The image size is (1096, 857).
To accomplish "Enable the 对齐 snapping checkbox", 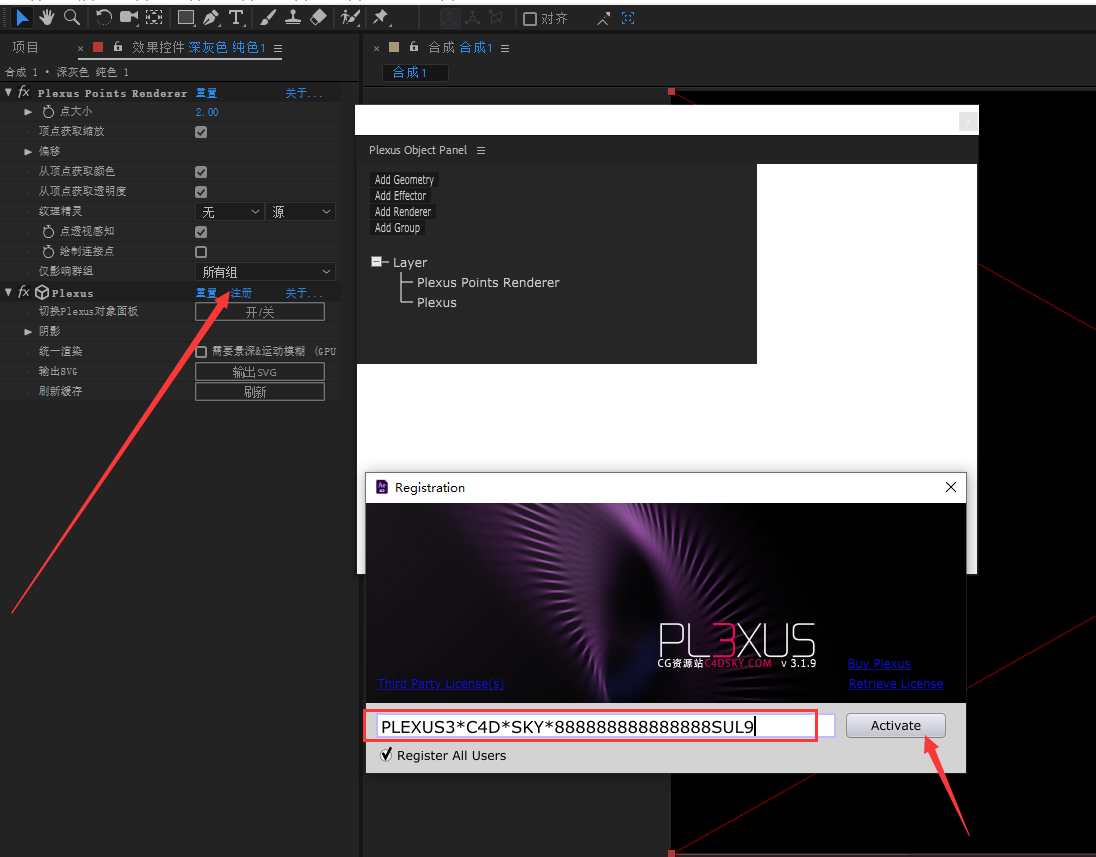I will pyautogui.click(x=530, y=19).
